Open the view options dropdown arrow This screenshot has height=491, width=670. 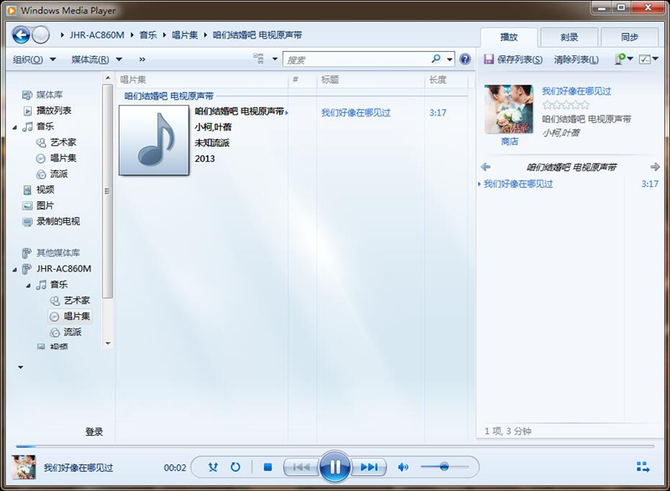tap(275, 59)
